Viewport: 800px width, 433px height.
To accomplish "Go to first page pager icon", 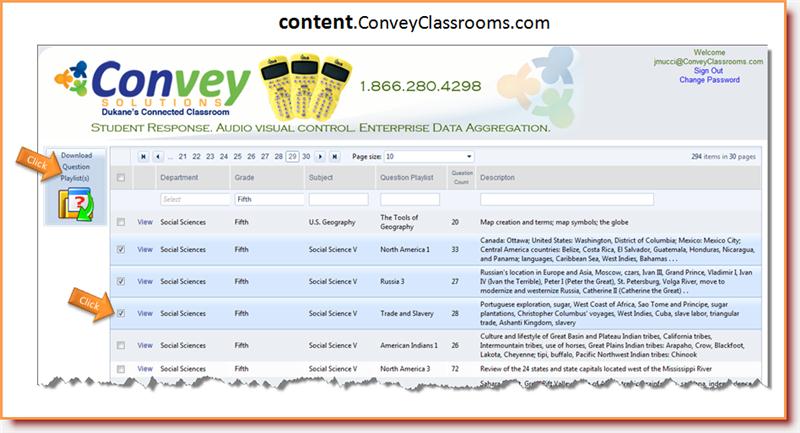I will (x=143, y=157).
